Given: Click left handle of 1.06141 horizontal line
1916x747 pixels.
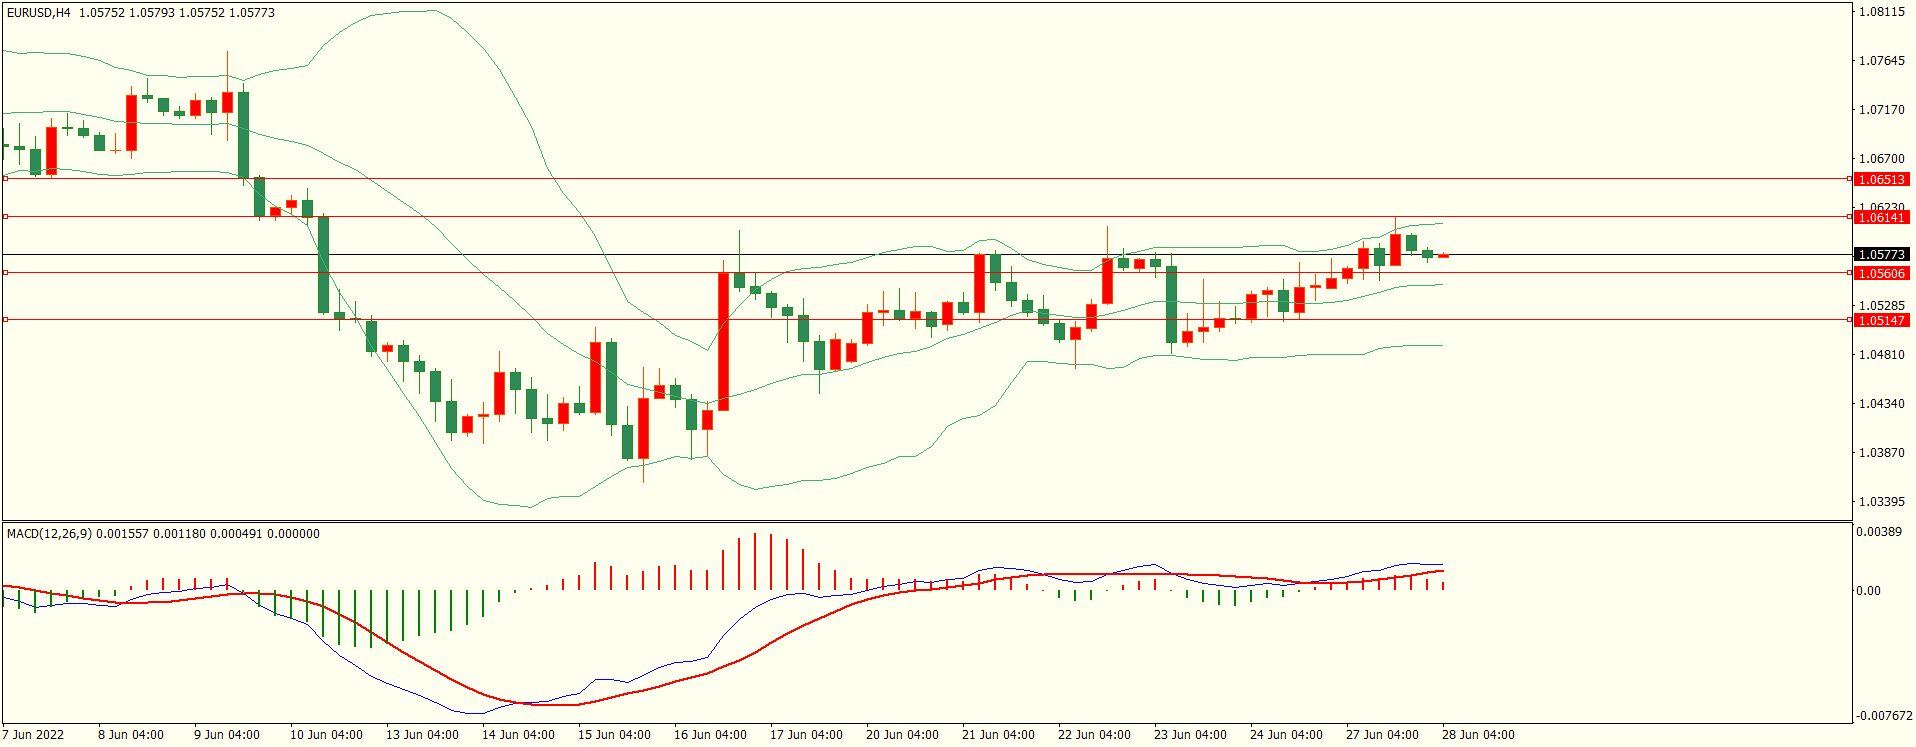Looking at the screenshot, I should coord(5,216).
